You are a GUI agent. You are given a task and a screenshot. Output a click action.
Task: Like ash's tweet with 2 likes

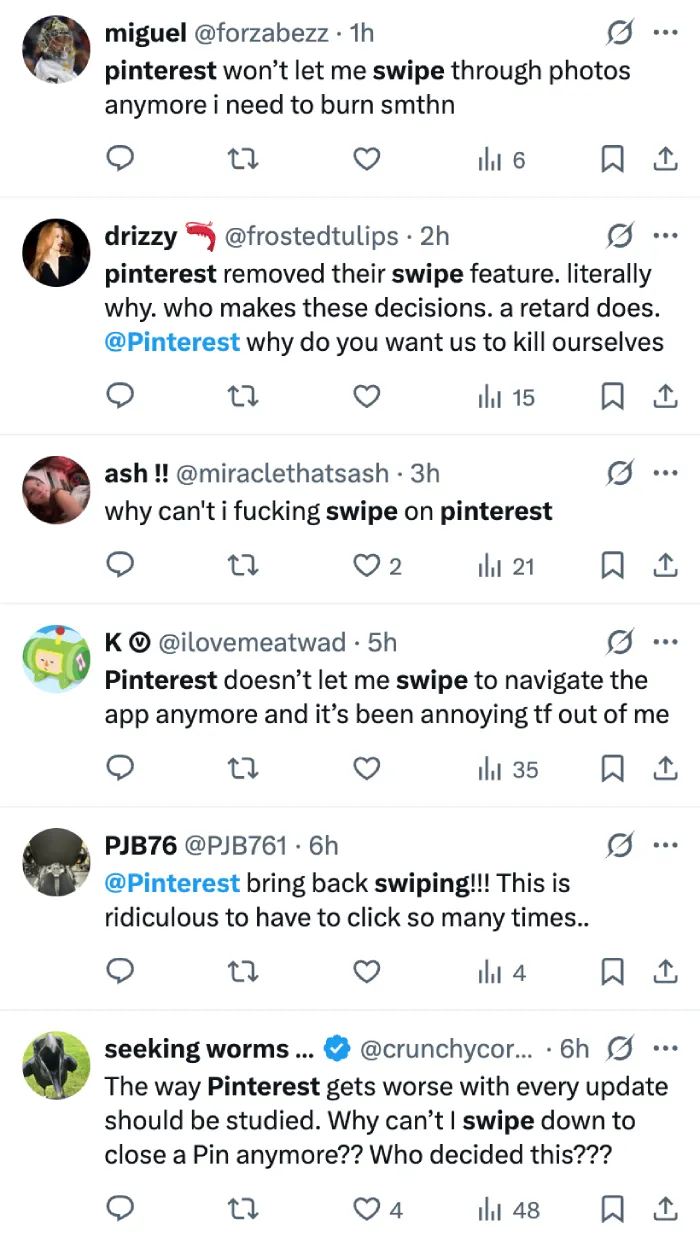[x=368, y=566]
